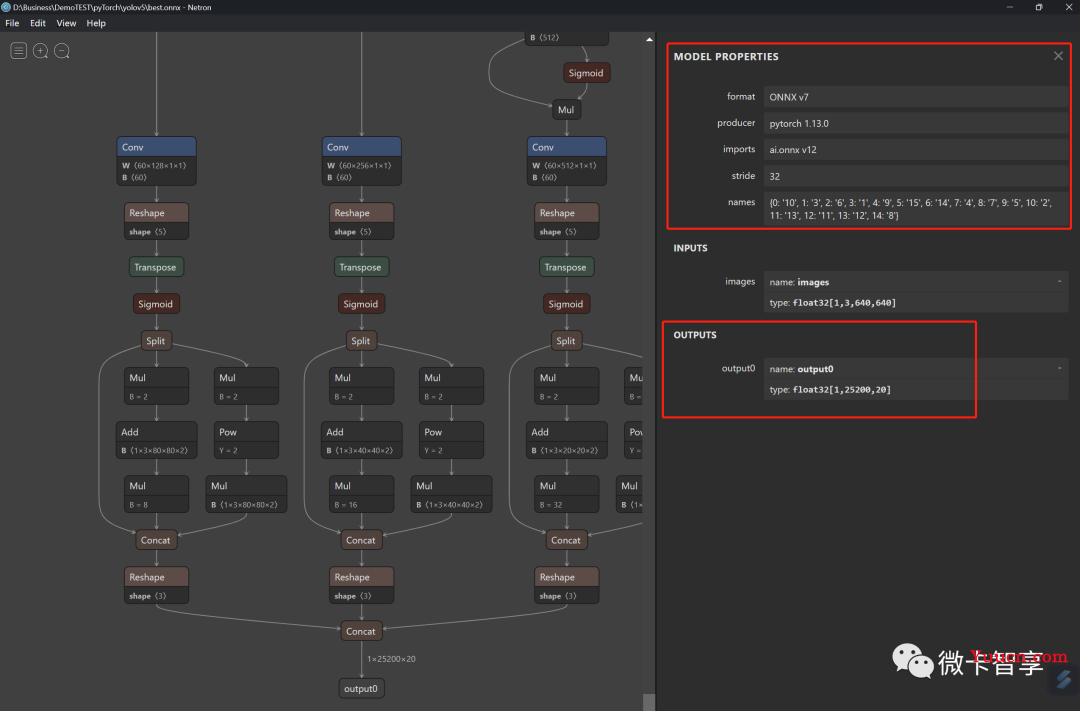Click the producer field showing pytorch 1.13.0
The width and height of the screenshot is (1080, 711).
(916, 123)
